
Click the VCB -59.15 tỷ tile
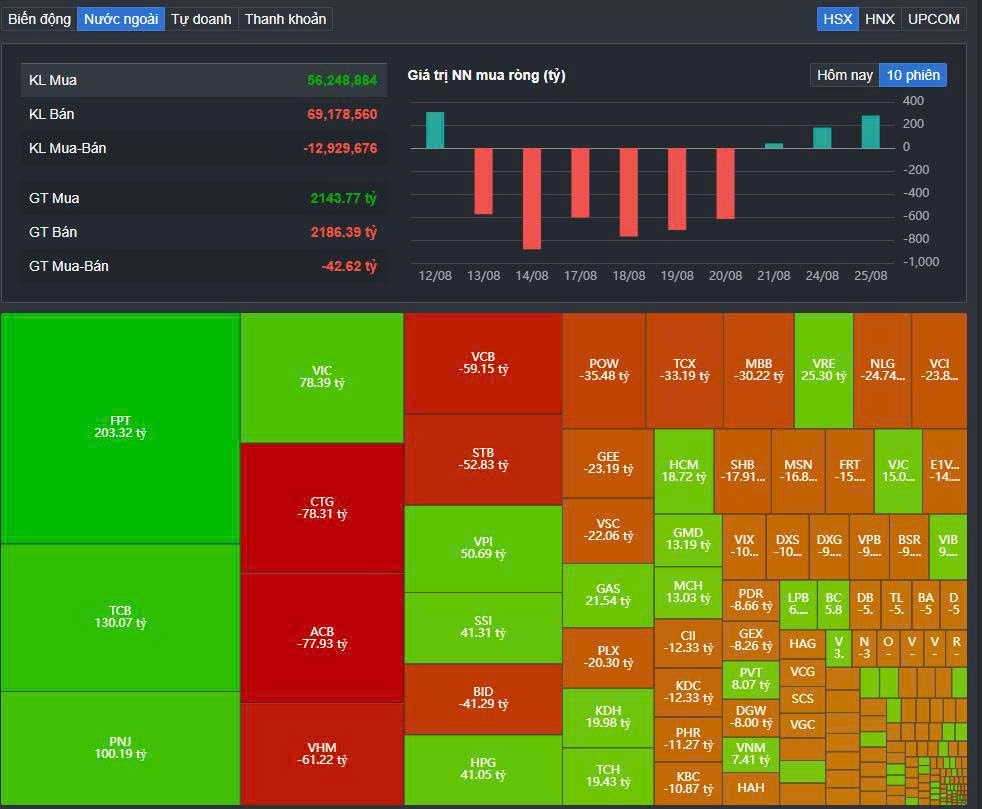pyautogui.click(x=483, y=363)
